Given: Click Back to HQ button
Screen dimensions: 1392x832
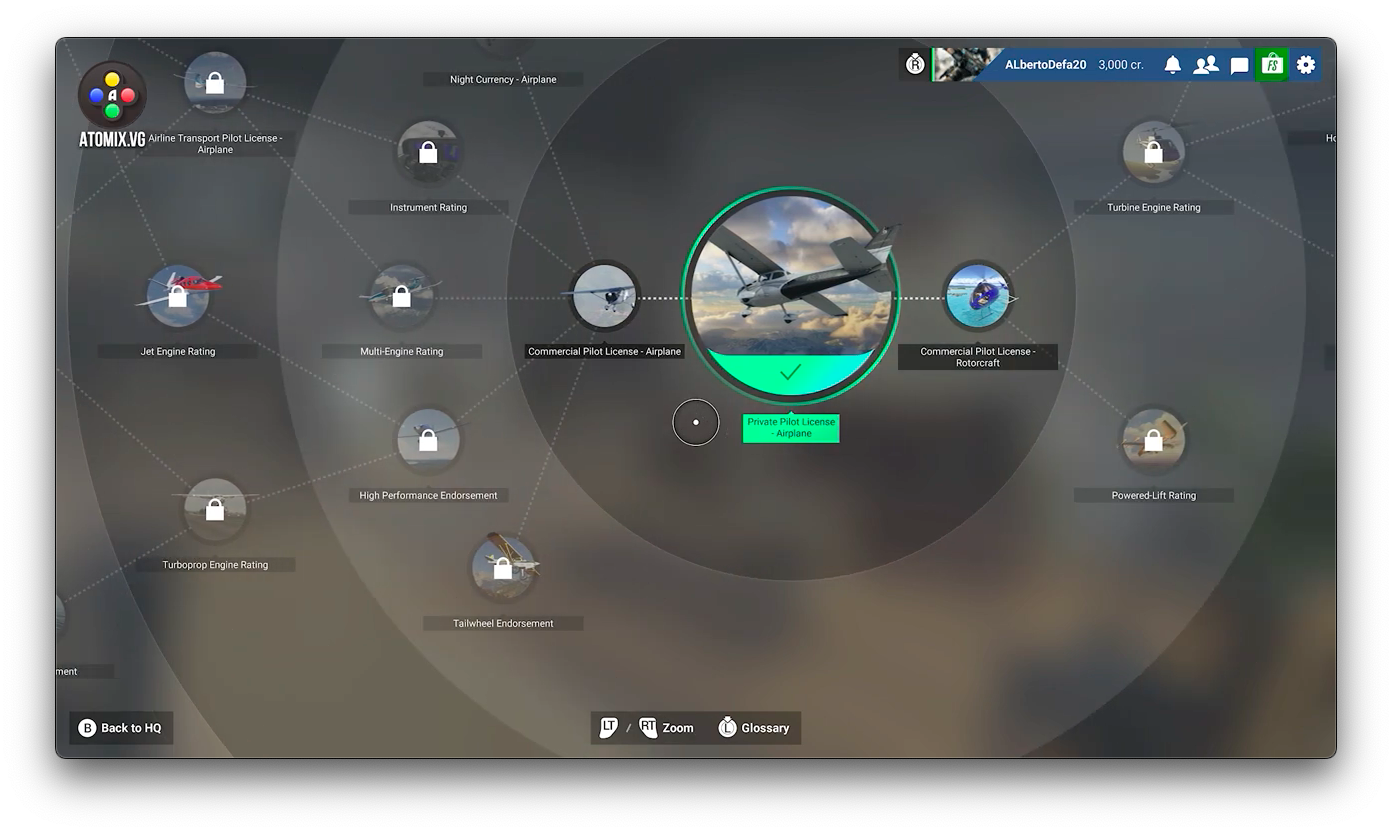Looking at the screenshot, I should [121, 728].
